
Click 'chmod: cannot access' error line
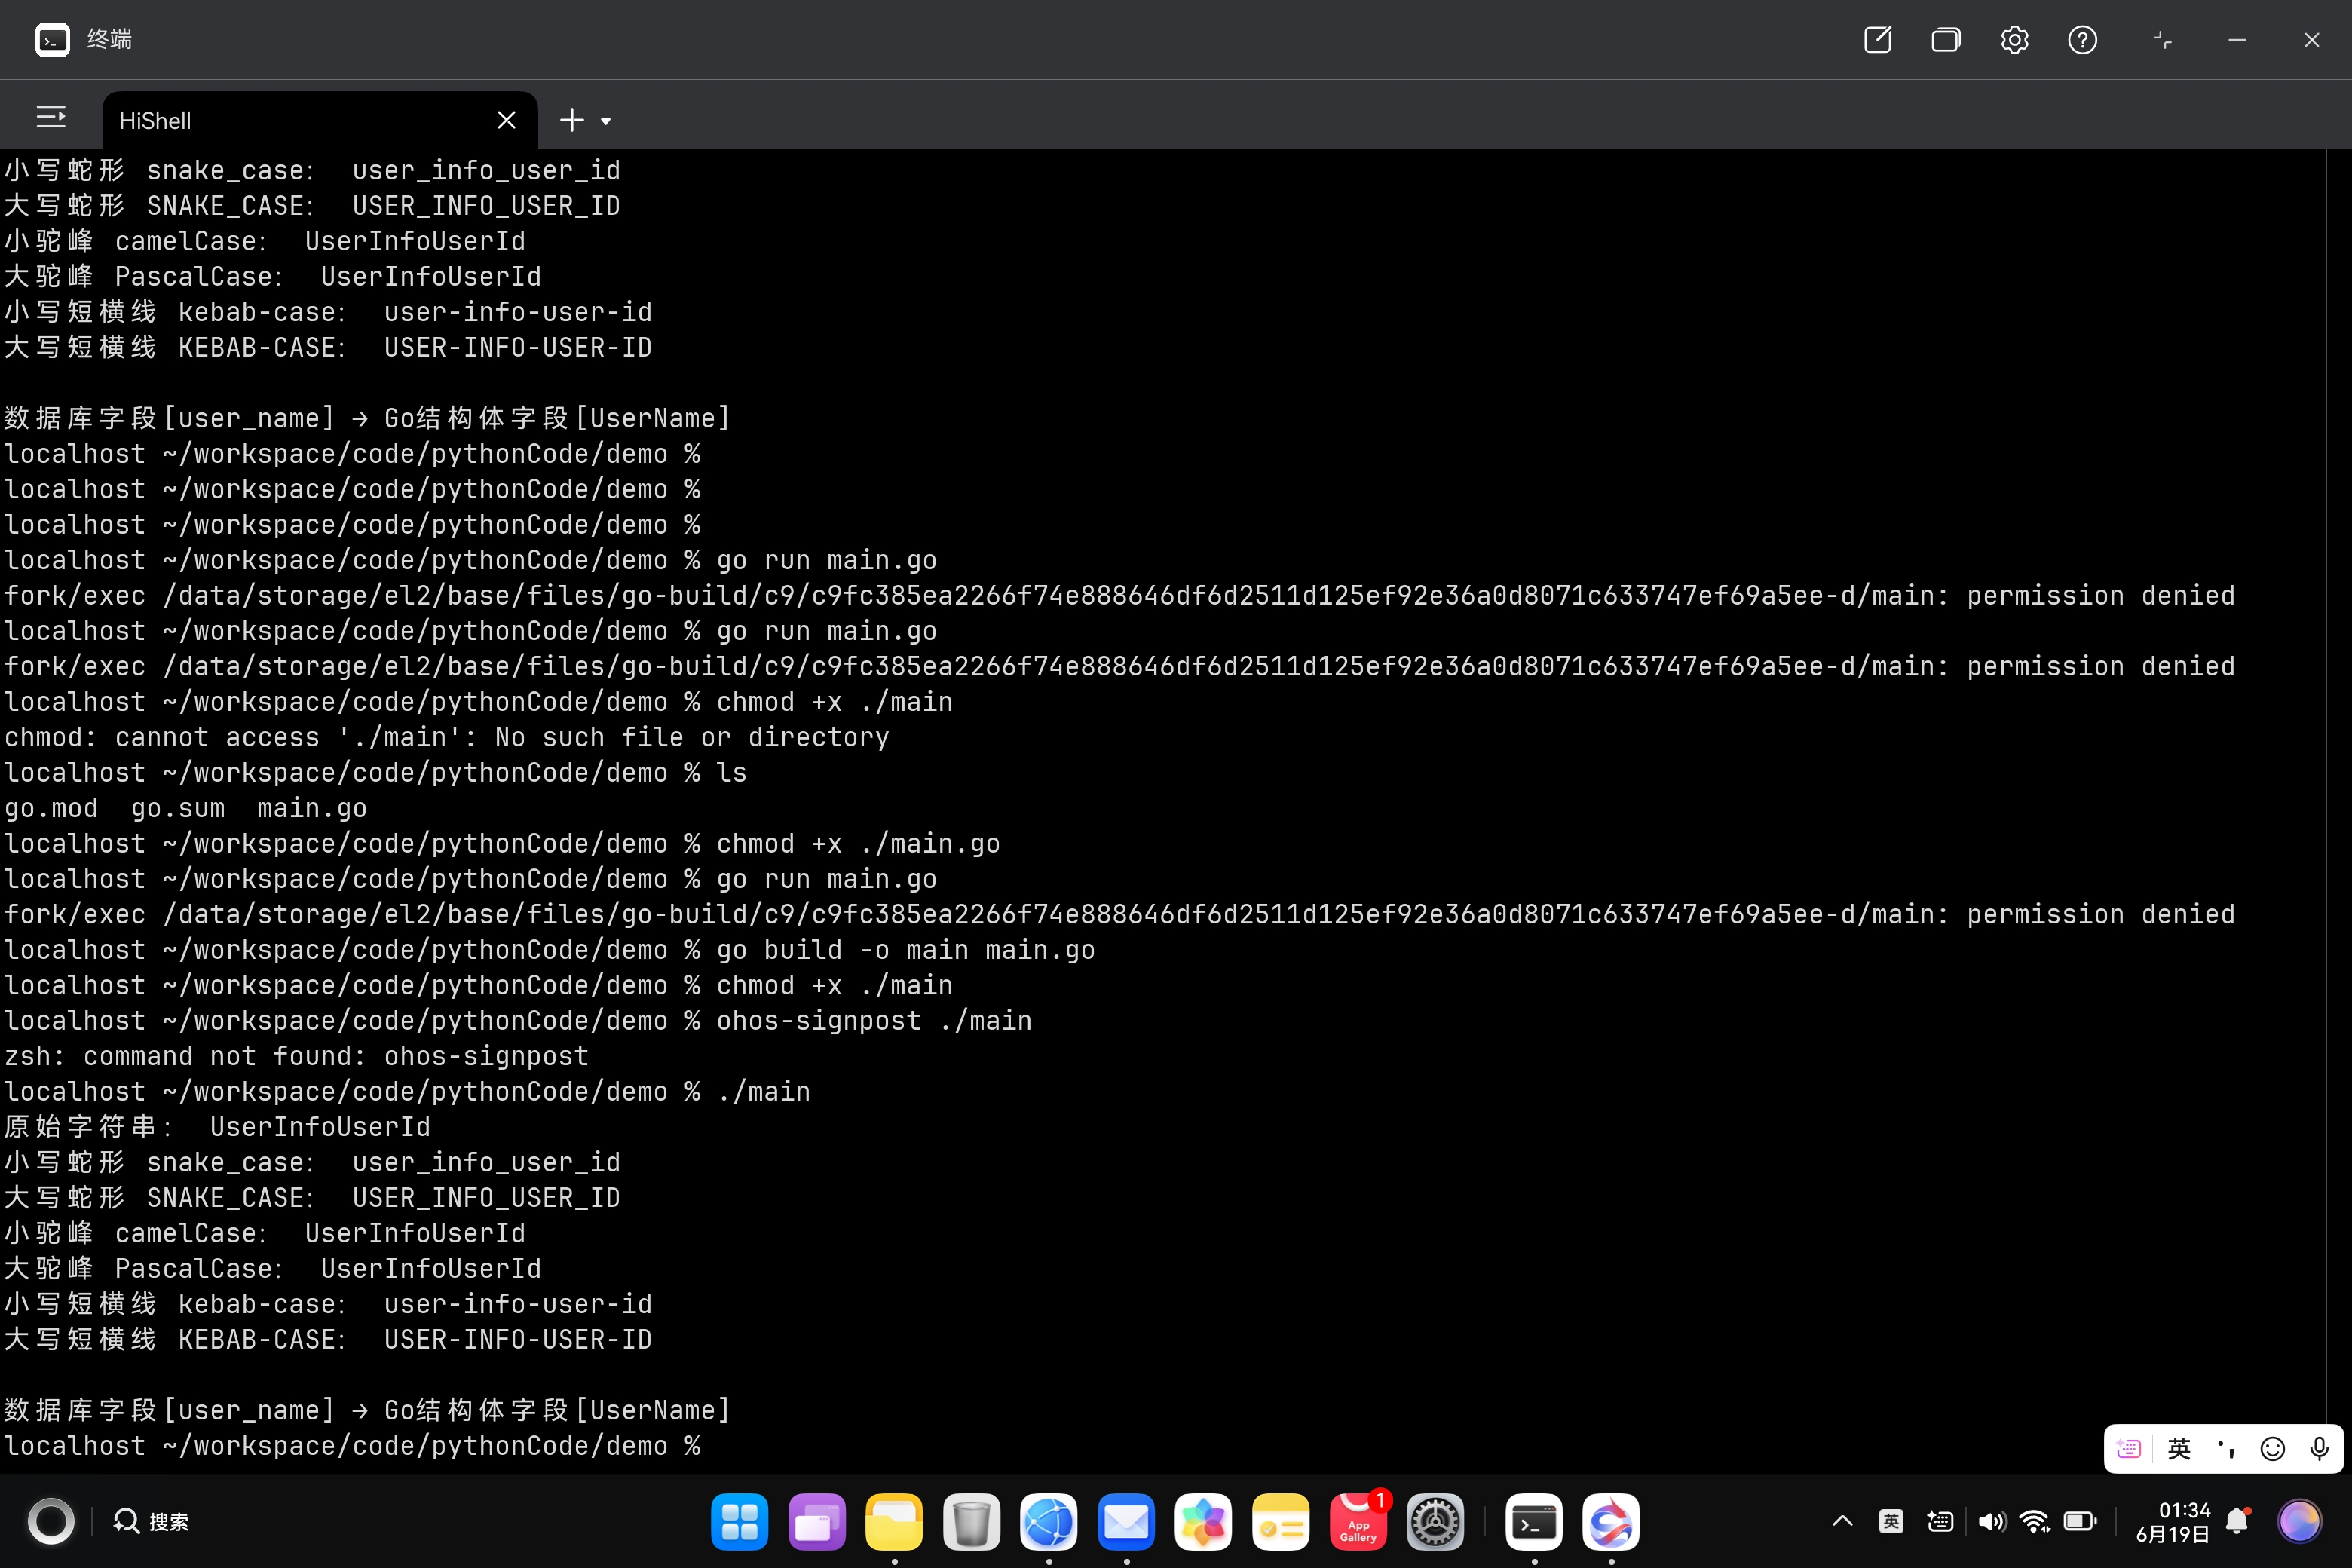(446, 737)
